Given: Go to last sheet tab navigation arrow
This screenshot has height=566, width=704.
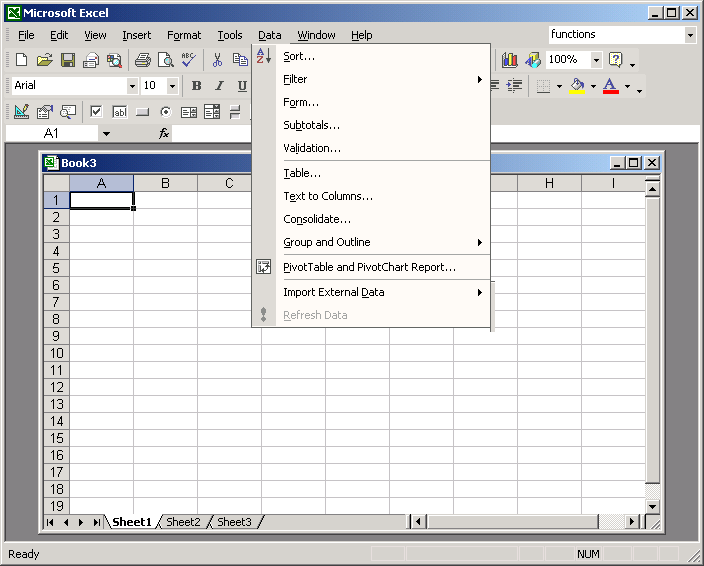Looking at the screenshot, I should click(x=97, y=522).
